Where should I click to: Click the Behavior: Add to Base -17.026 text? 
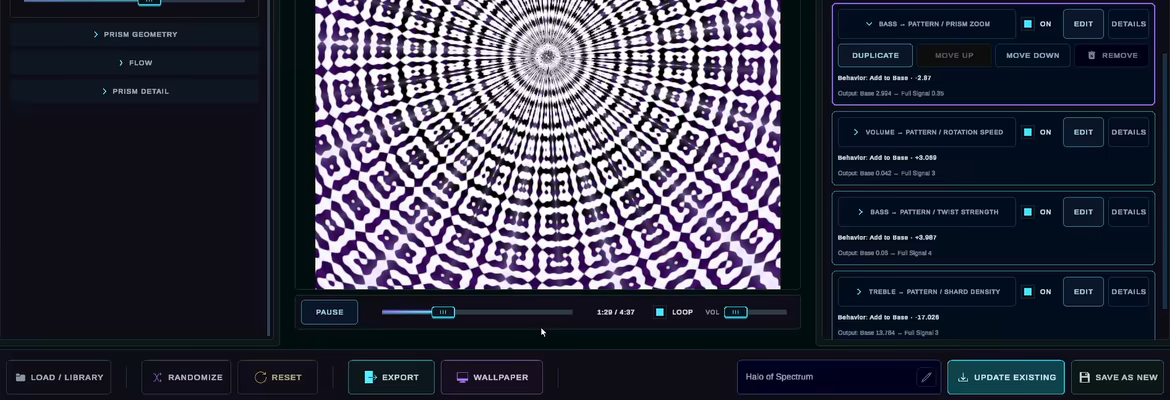[x=888, y=317]
